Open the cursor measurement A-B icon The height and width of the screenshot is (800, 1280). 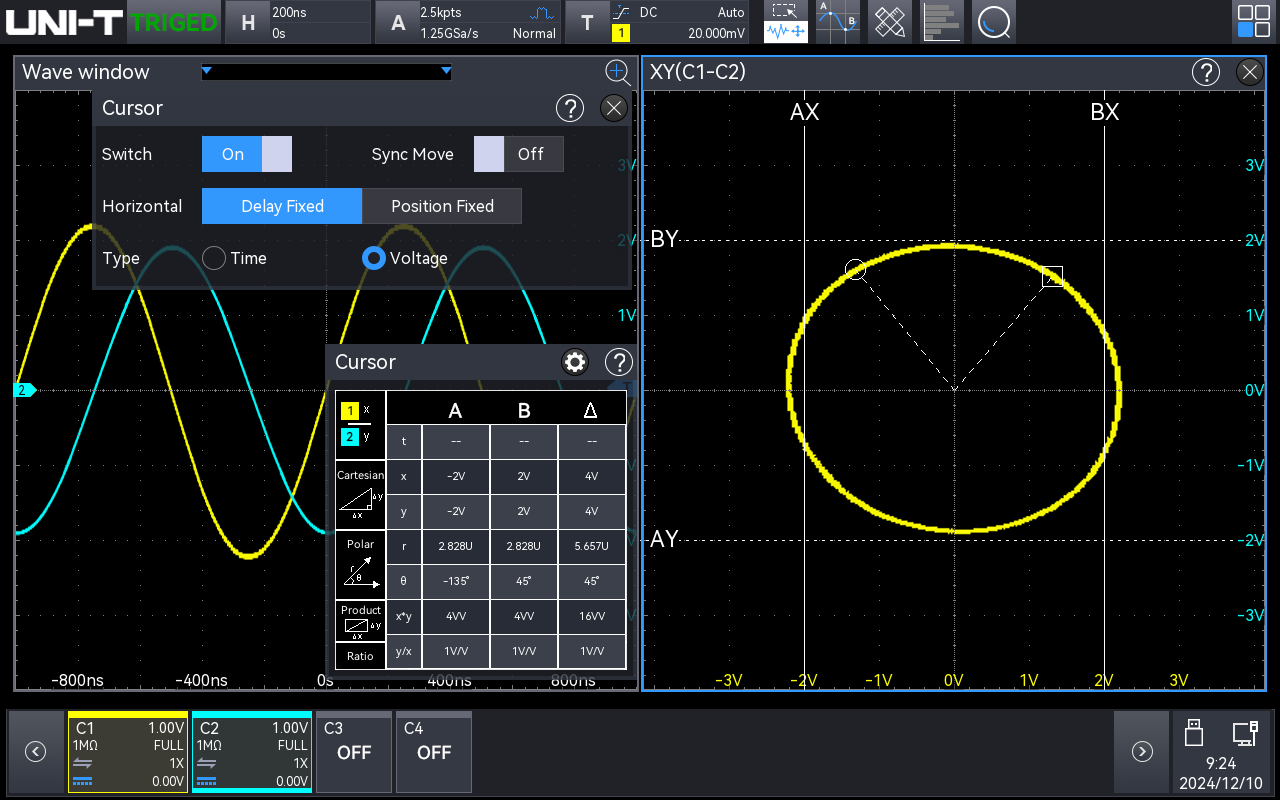(x=837, y=22)
